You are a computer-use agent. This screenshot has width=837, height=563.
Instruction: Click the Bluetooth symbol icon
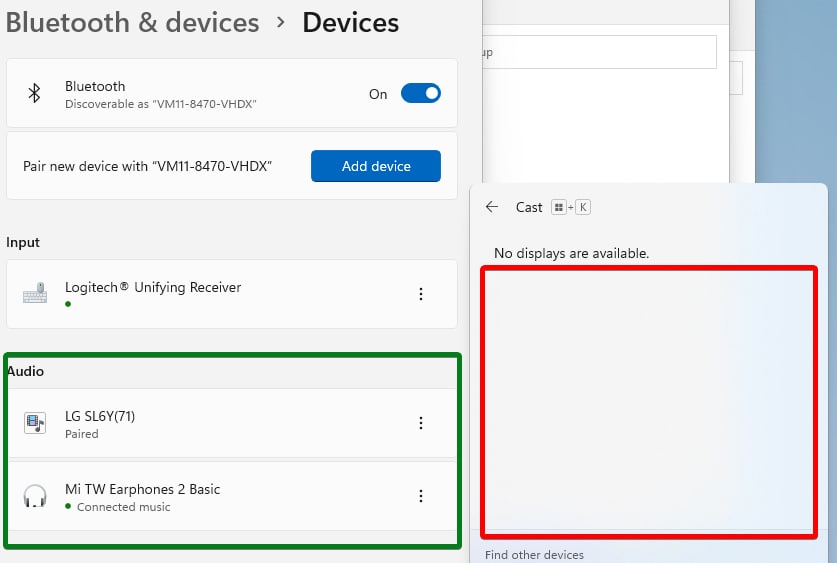coord(35,93)
